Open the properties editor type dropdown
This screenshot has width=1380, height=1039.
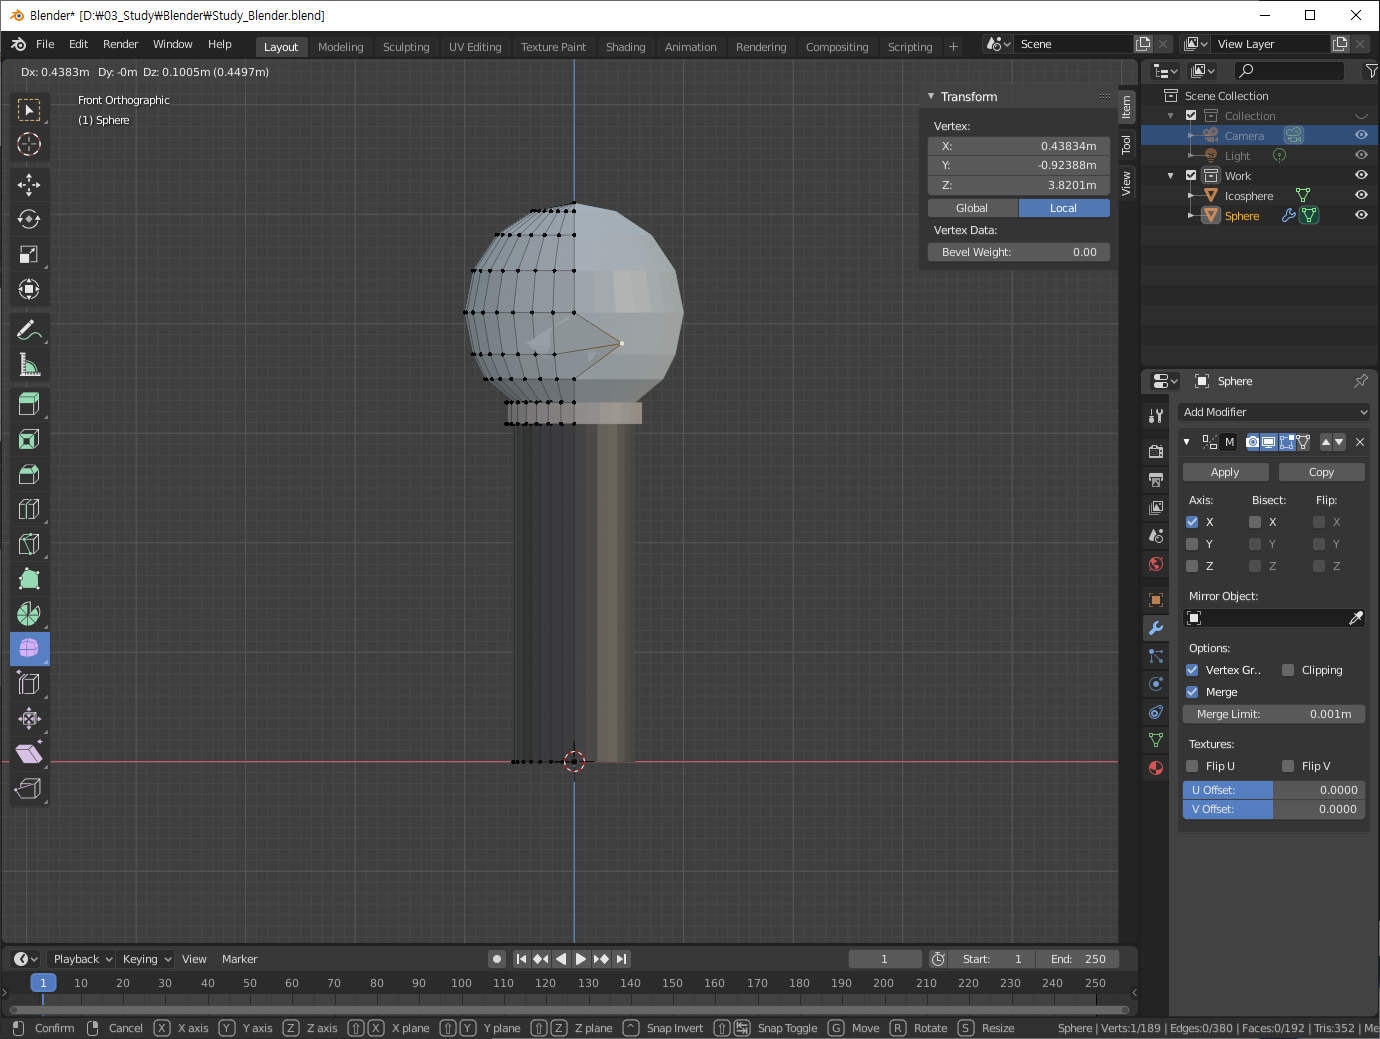1165,381
